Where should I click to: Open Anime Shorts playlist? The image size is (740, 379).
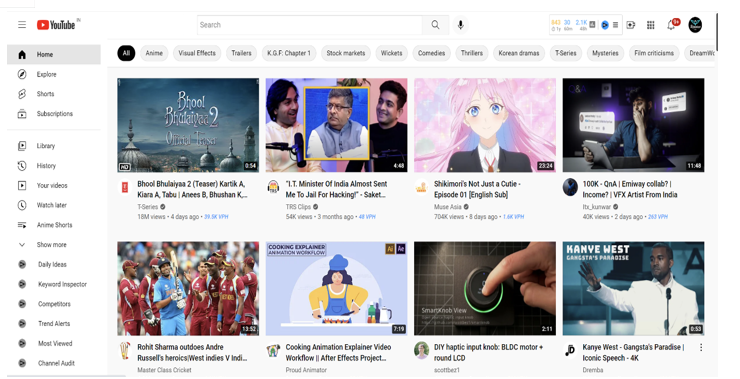click(54, 225)
